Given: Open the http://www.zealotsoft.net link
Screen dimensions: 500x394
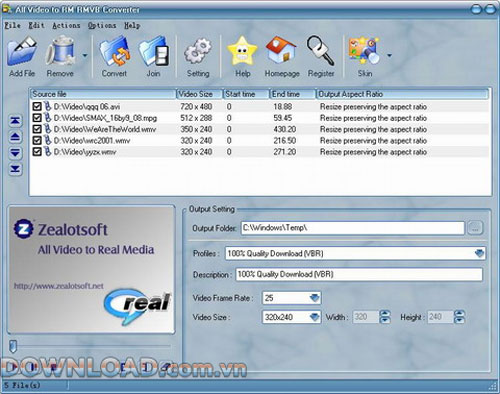Looking at the screenshot, I should [x=59, y=286].
